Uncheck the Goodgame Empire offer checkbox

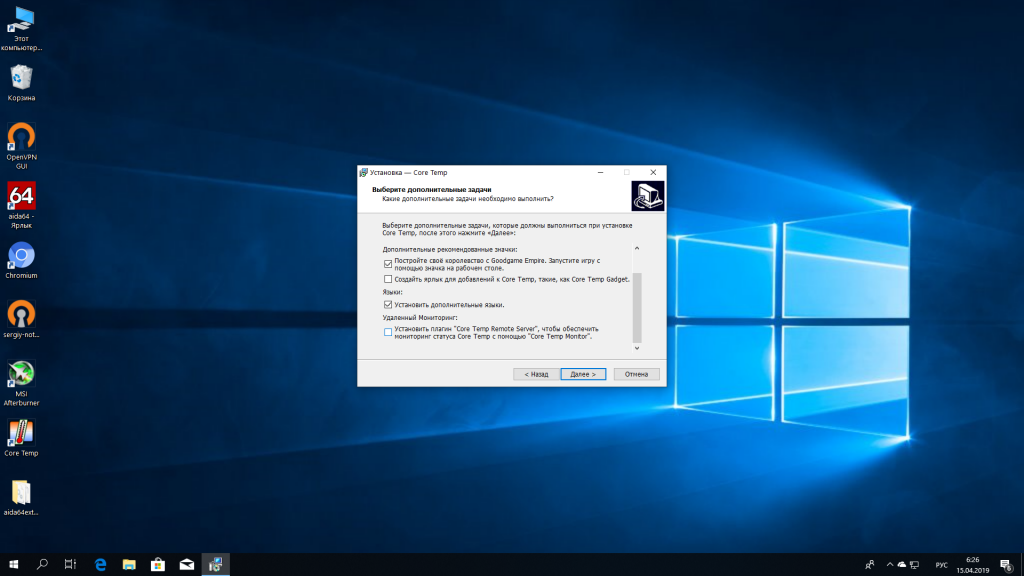pos(388,263)
